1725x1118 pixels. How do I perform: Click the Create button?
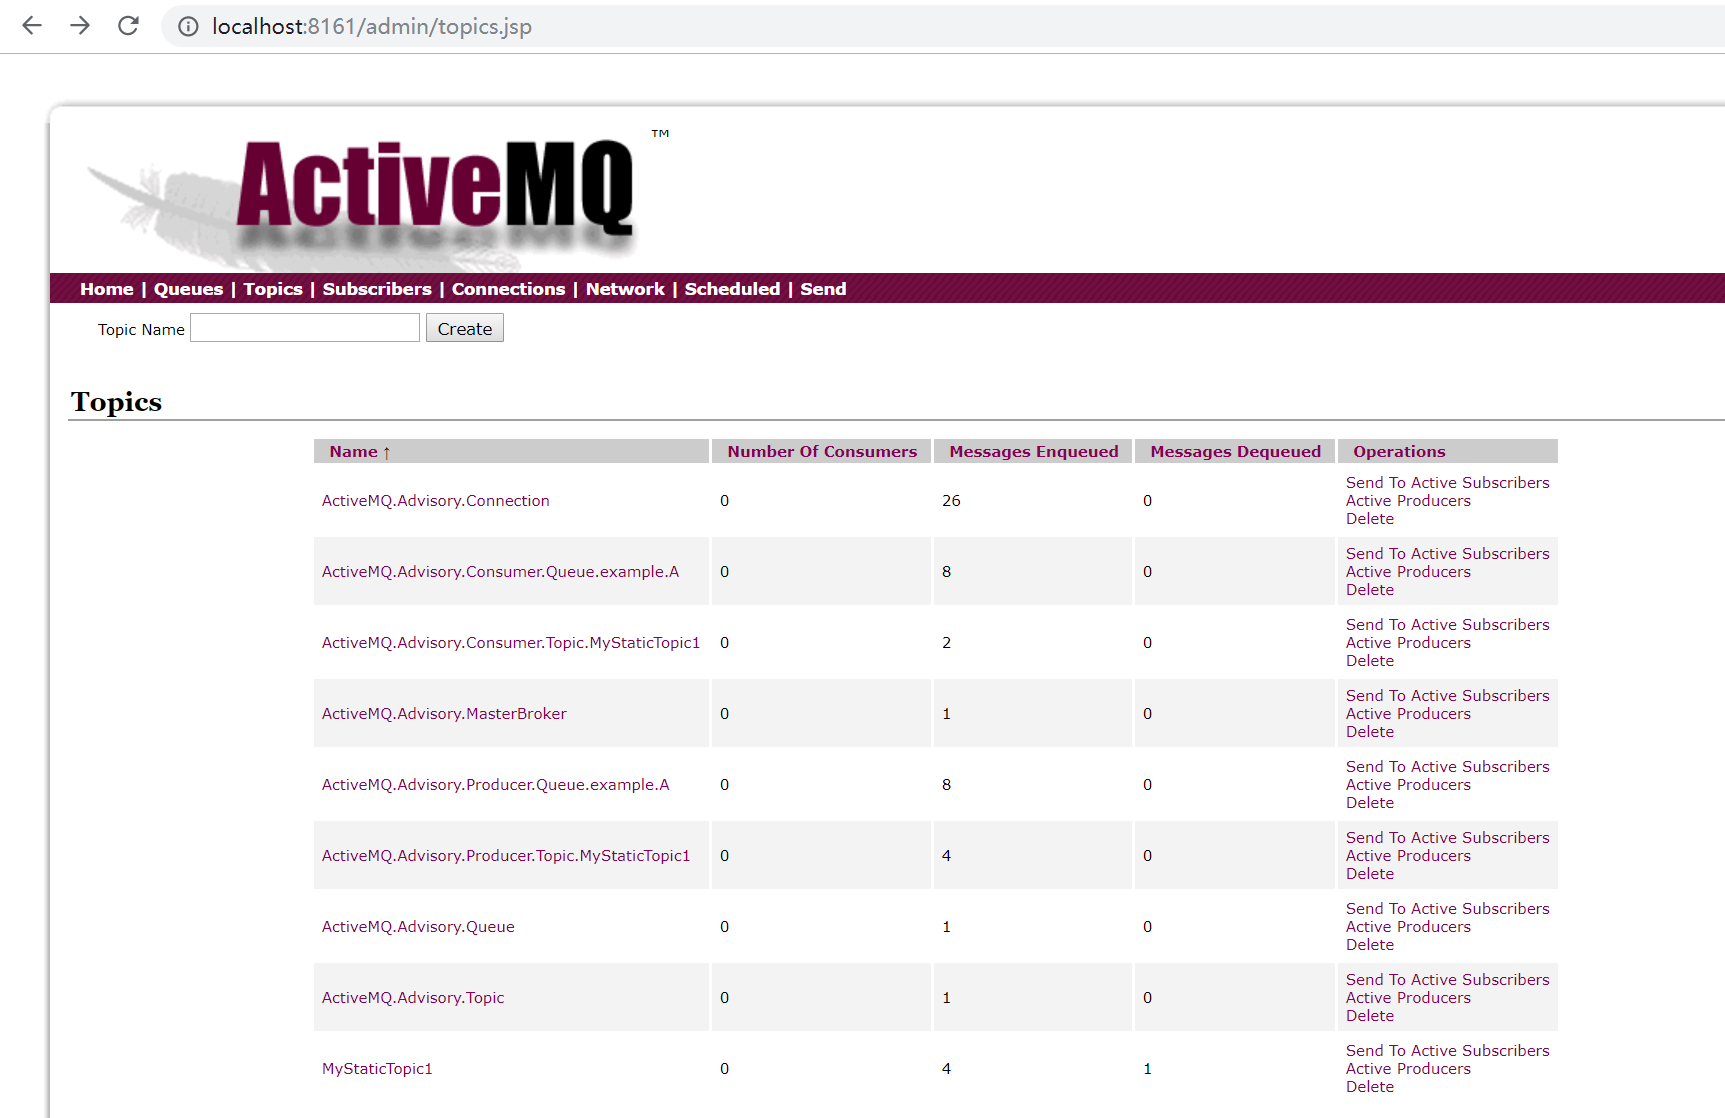(465, 328)
